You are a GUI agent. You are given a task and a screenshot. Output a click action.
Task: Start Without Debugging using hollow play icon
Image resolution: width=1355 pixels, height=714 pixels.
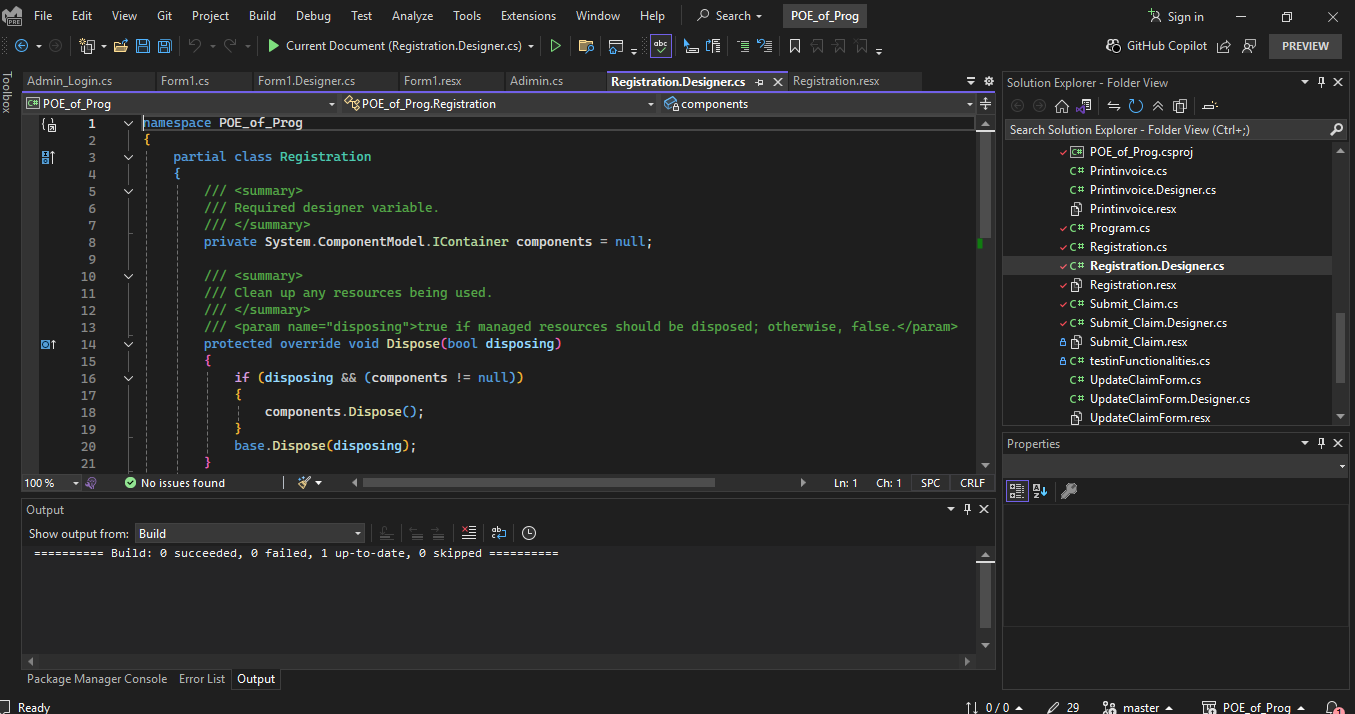[x=555, y=46]
